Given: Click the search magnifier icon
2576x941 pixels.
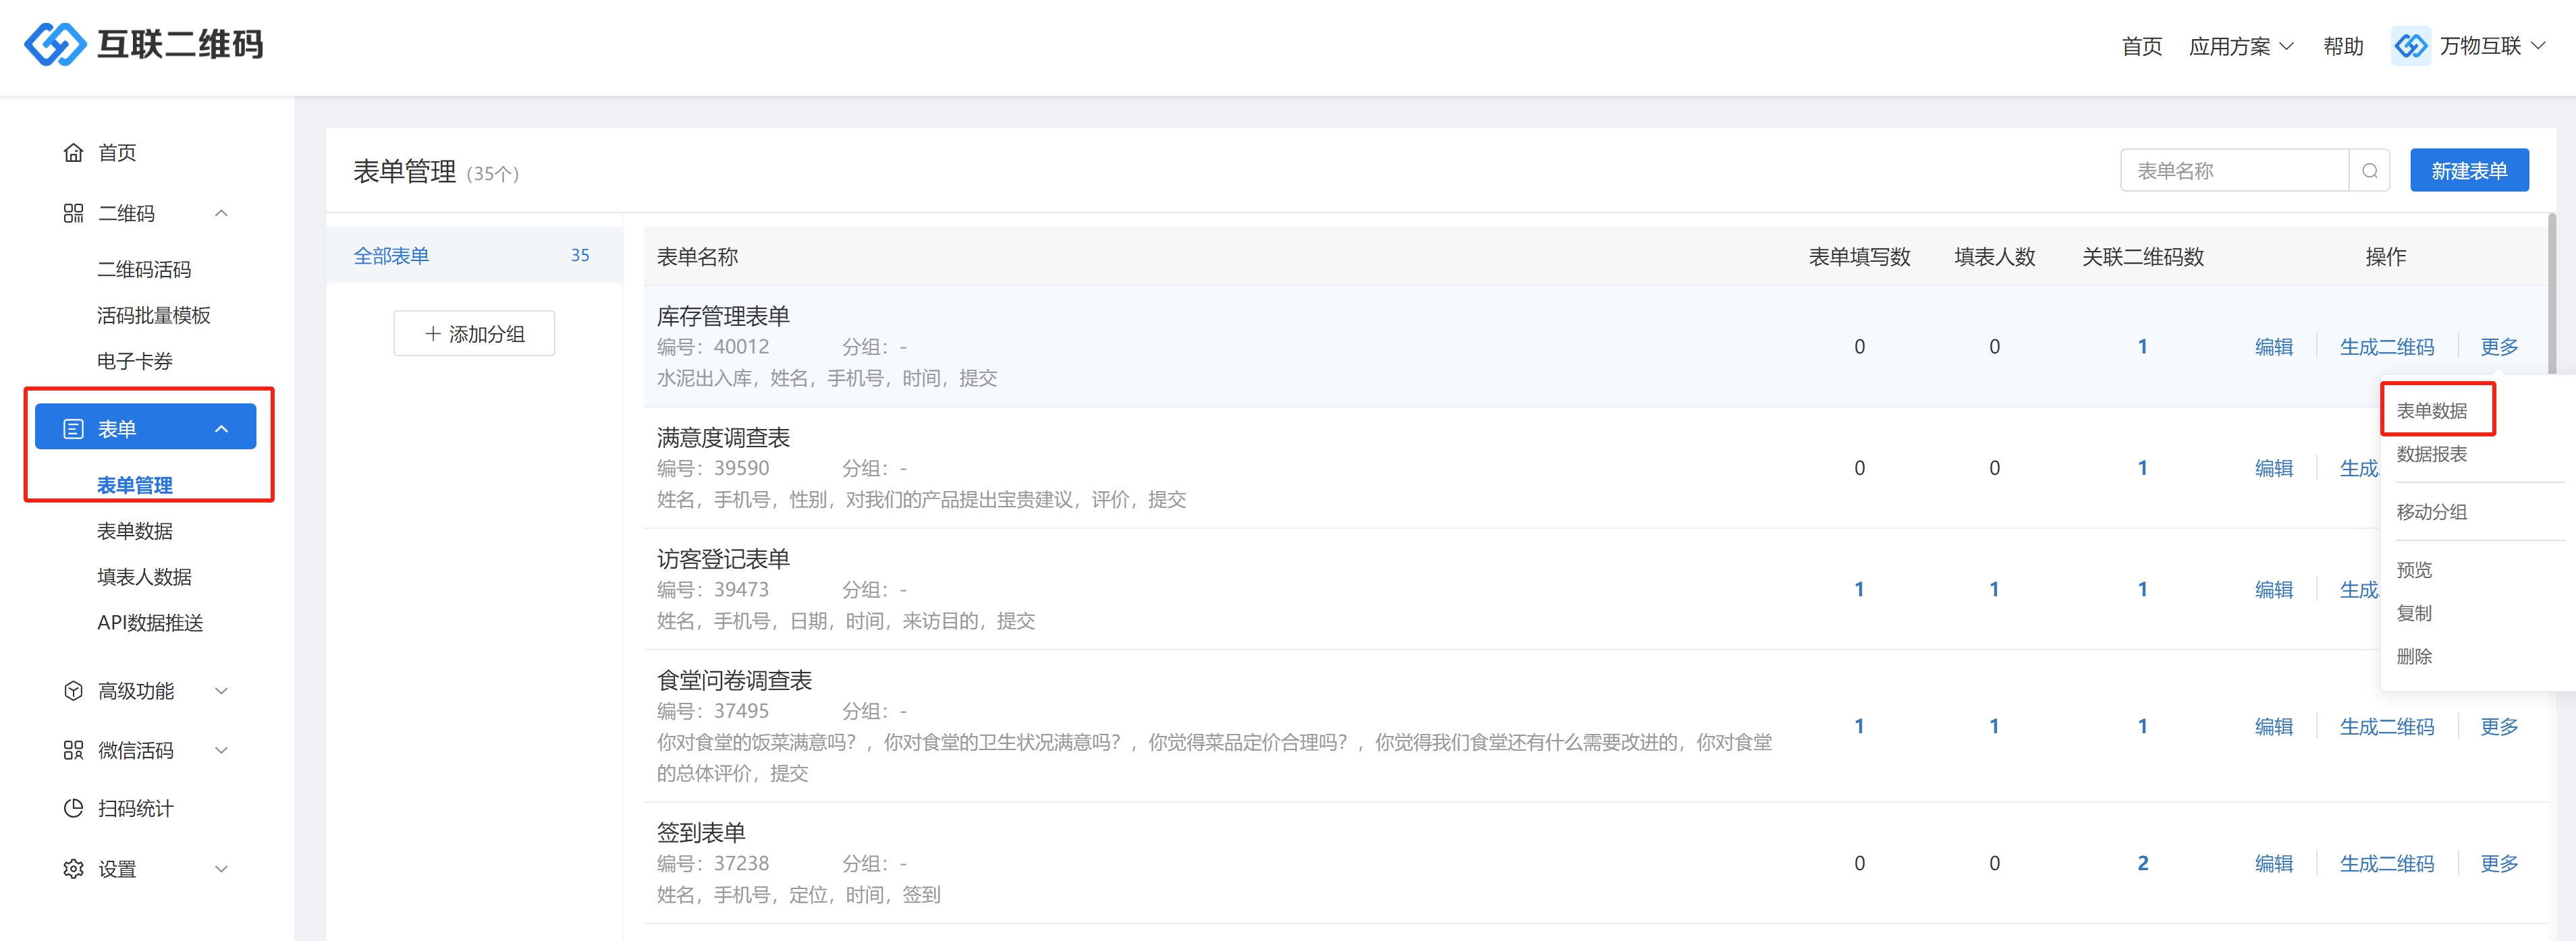Looking at the screenshot, I should point(2369,171).
